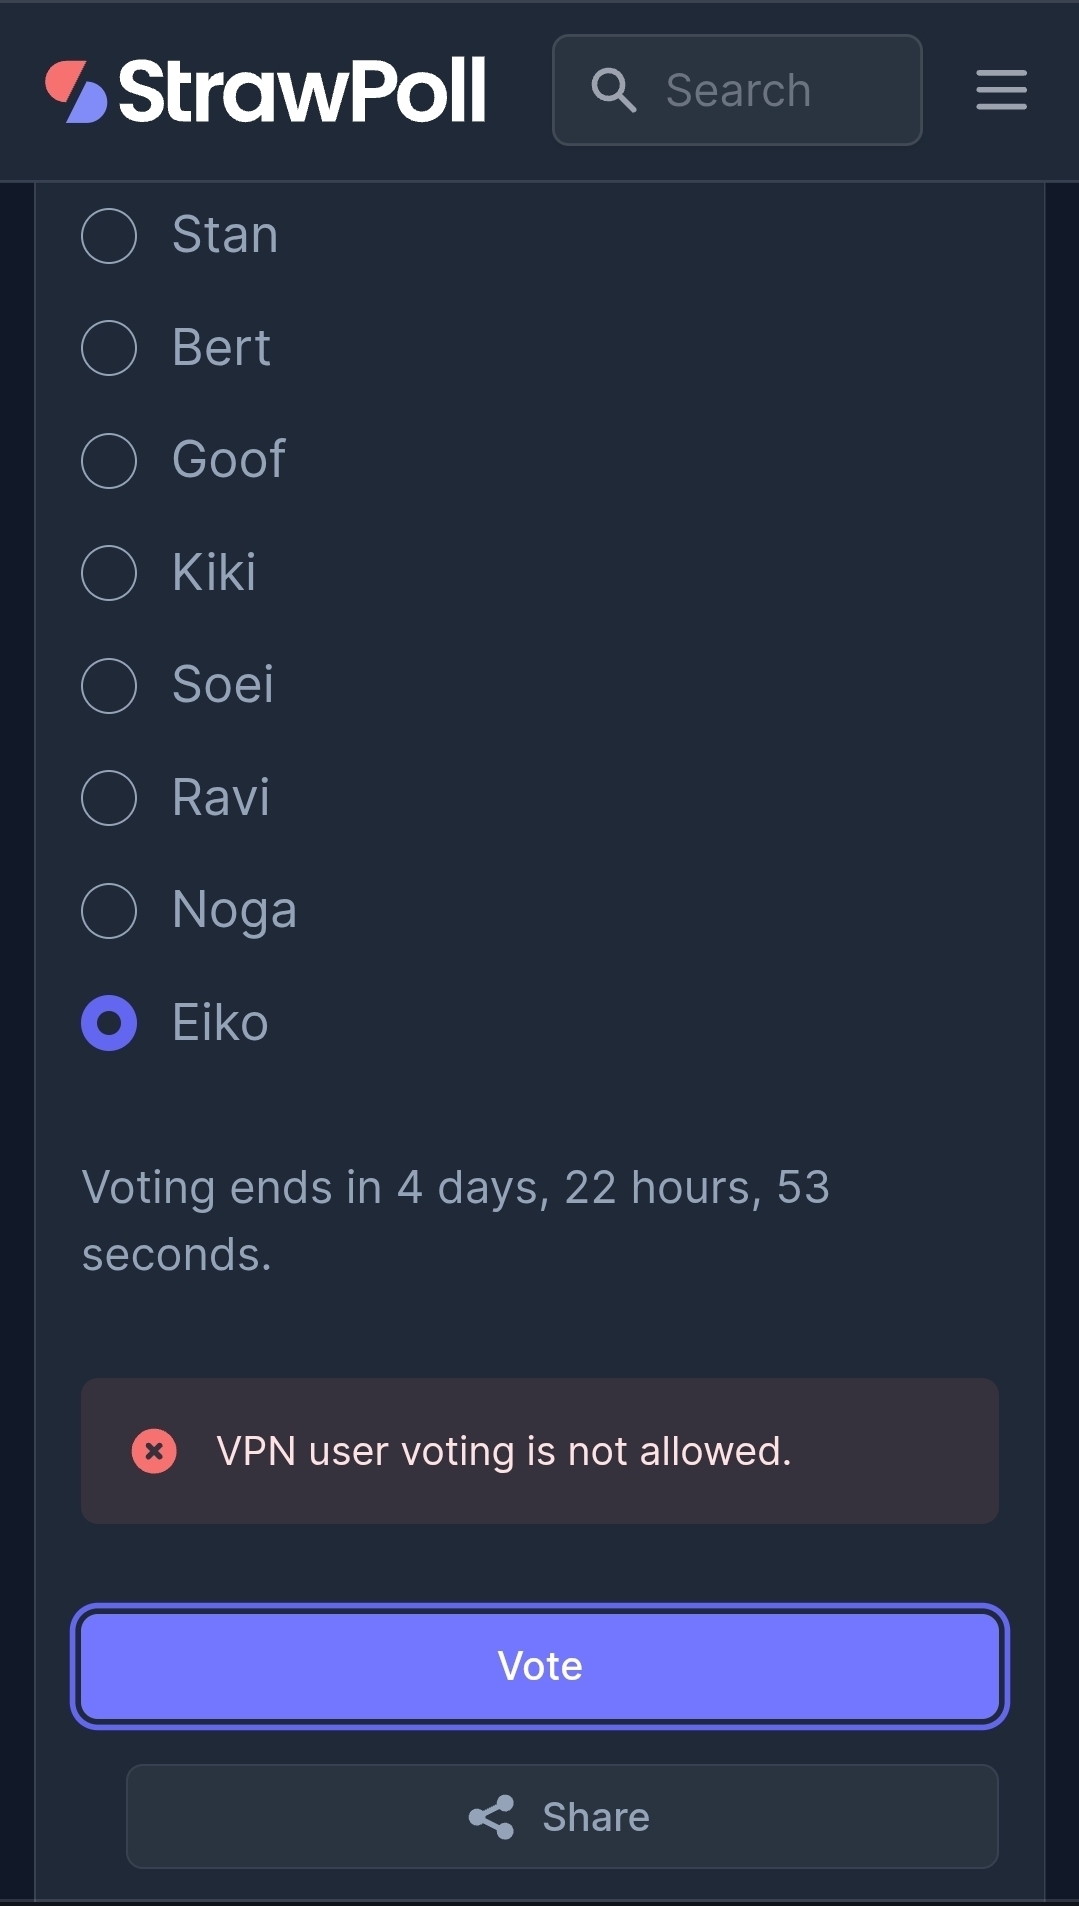The image size is (1079, 1906).
Task: Click the red error icon in the VPN alert
Action: [154, 1451]
